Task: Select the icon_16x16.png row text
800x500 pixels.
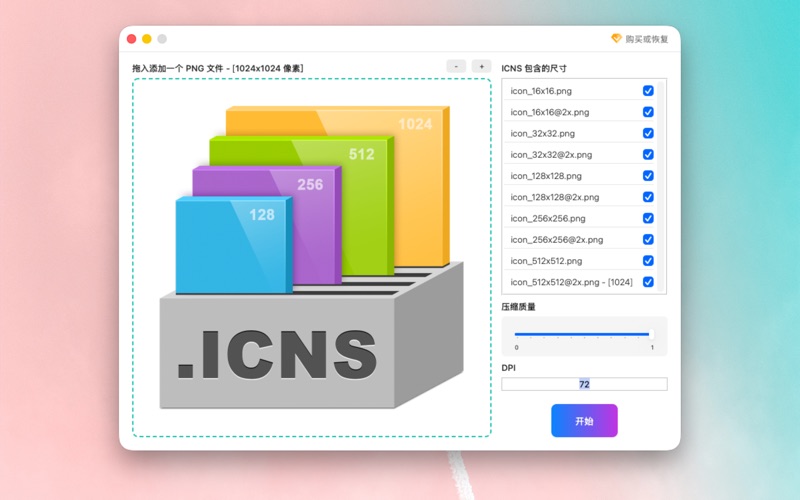Action: click(x=541, y=91)
